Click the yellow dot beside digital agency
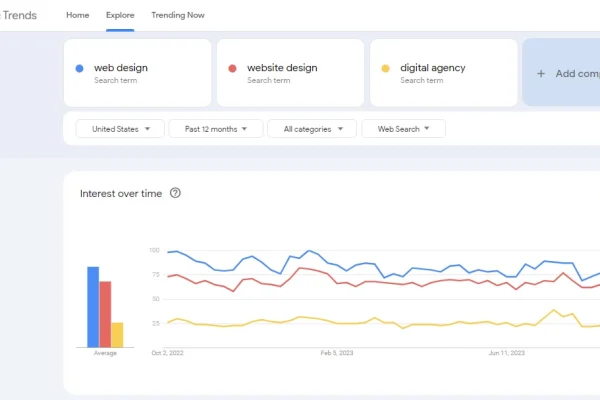The image size is (600, 400). pos(385,69)
